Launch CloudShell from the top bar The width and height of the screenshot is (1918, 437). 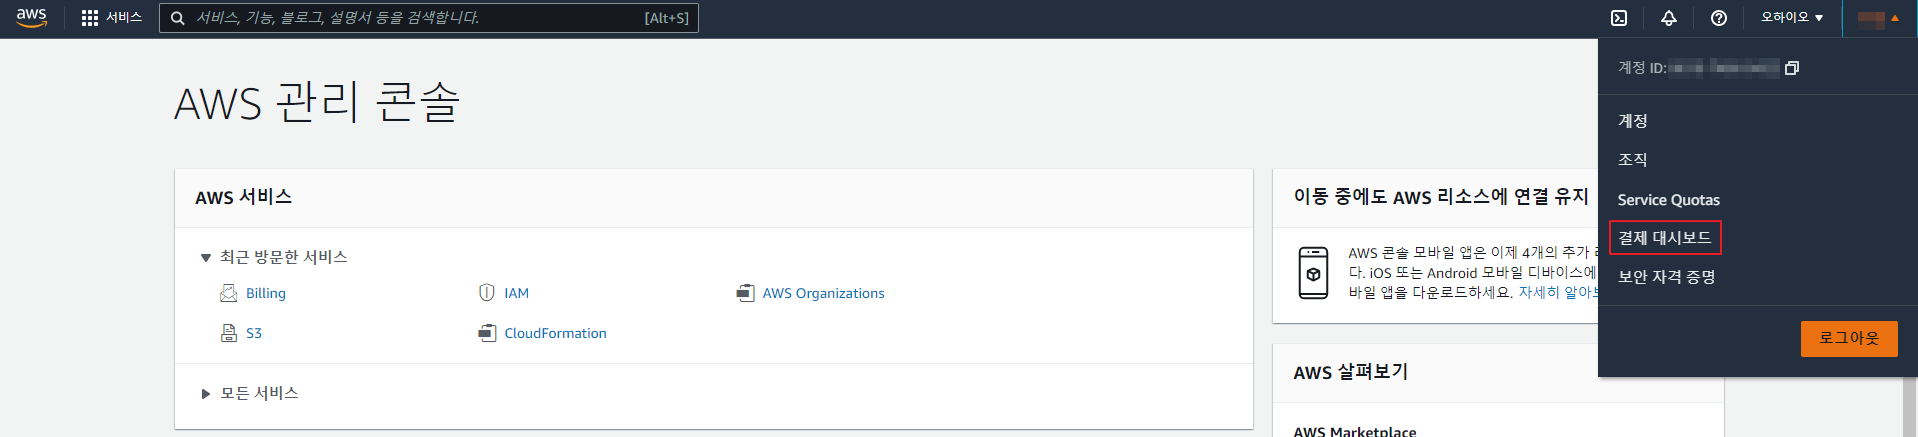pyautogui.click(x=1619, y=18)
